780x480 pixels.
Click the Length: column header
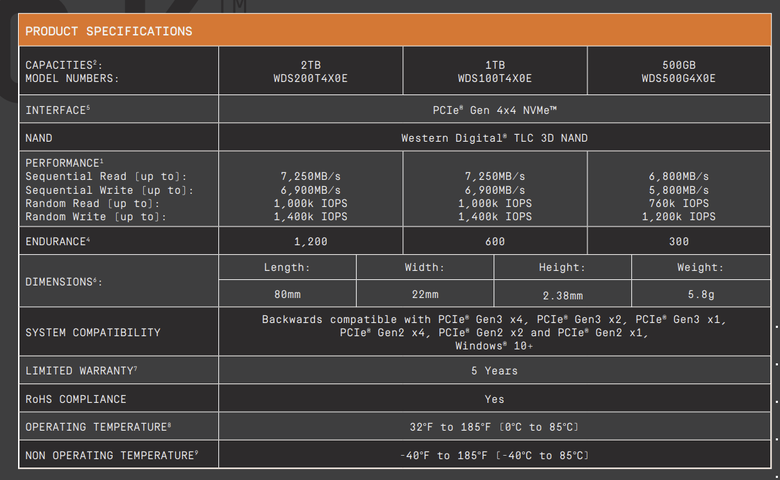pos(287,268)
